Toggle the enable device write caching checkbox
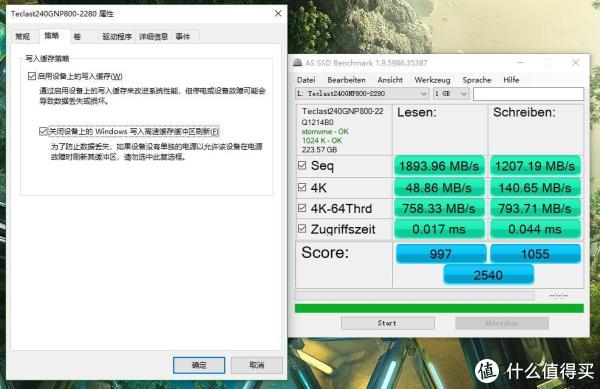The image size is (600, 389). (x=32, y=76)
